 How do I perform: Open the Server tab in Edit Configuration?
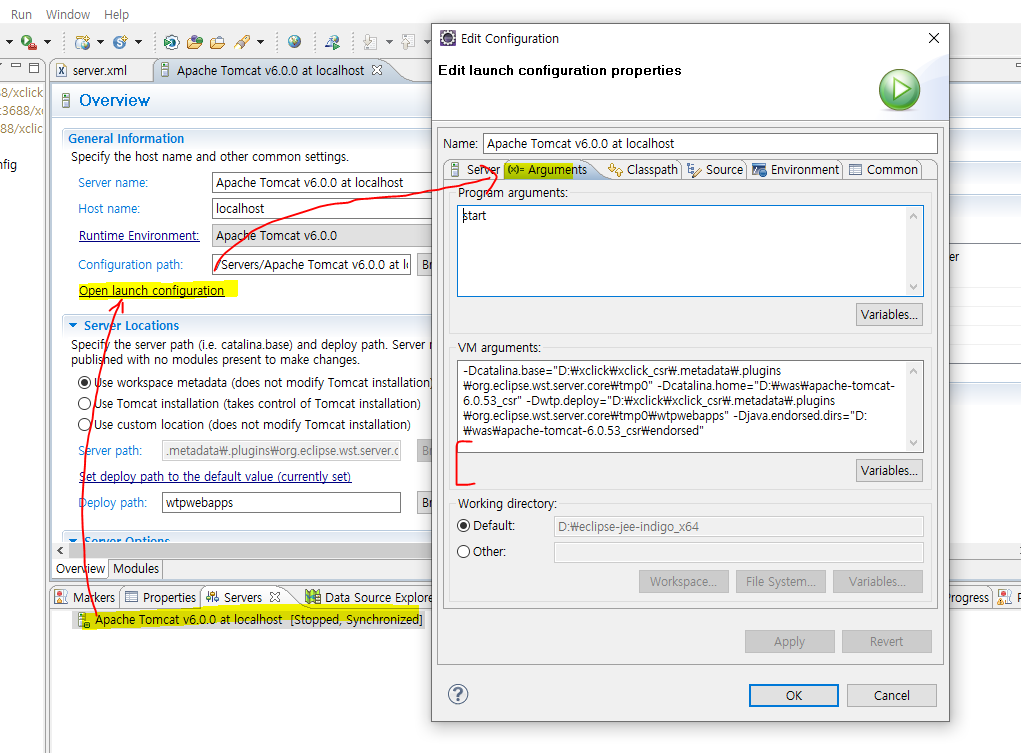click(475, 169)
